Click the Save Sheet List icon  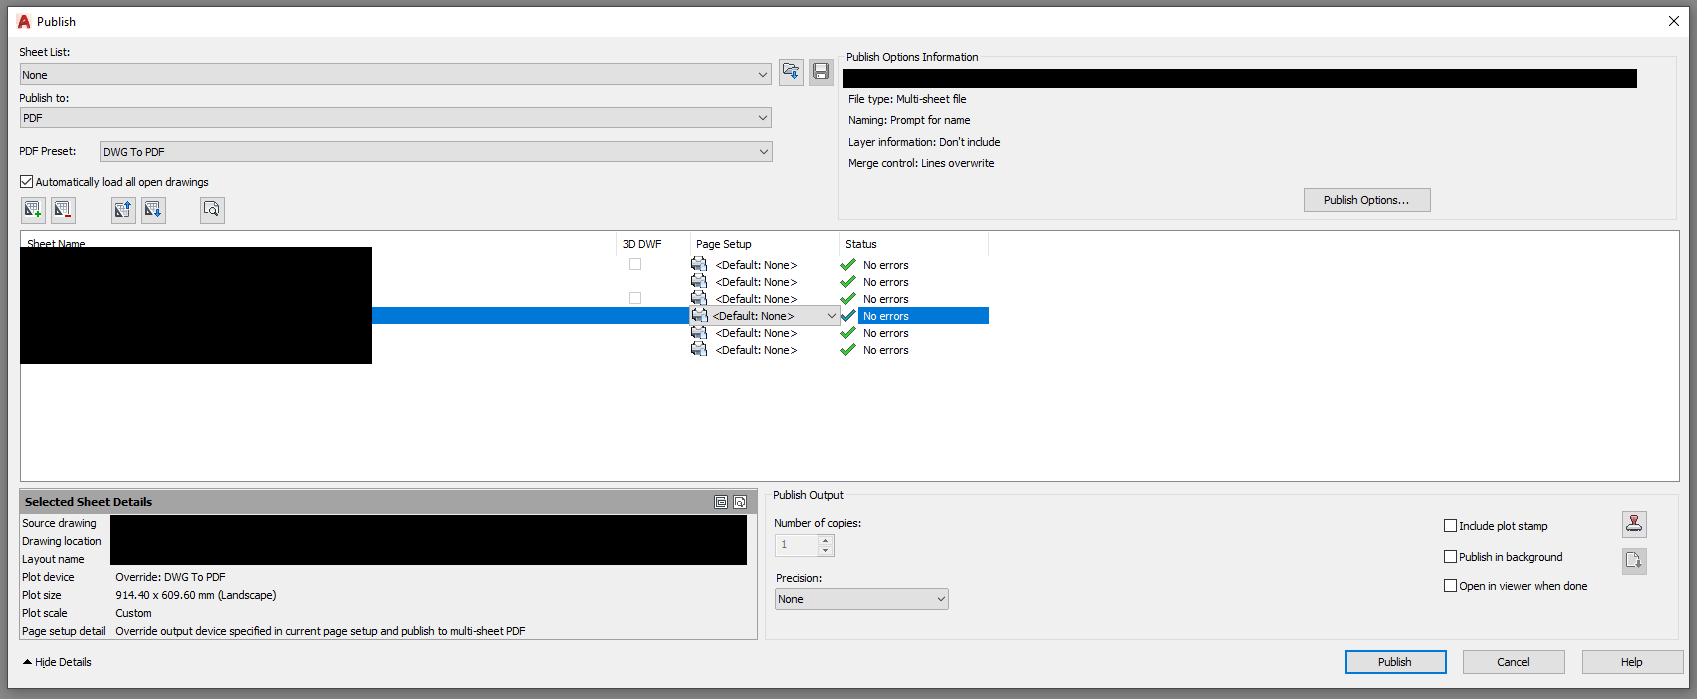pyautogui.click(x=821, y=72)
